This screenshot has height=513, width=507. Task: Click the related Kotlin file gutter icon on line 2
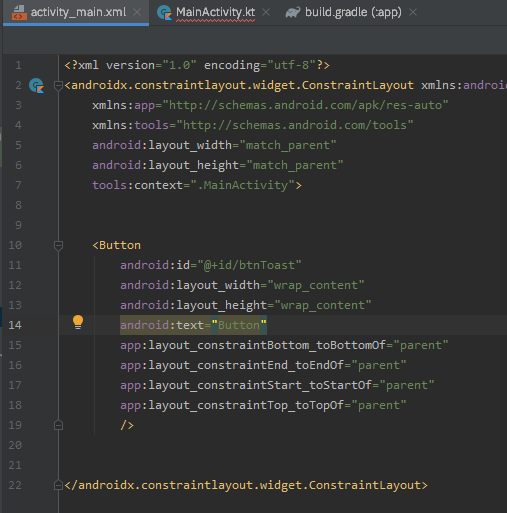pyautogui.click(x=36, y=85)
